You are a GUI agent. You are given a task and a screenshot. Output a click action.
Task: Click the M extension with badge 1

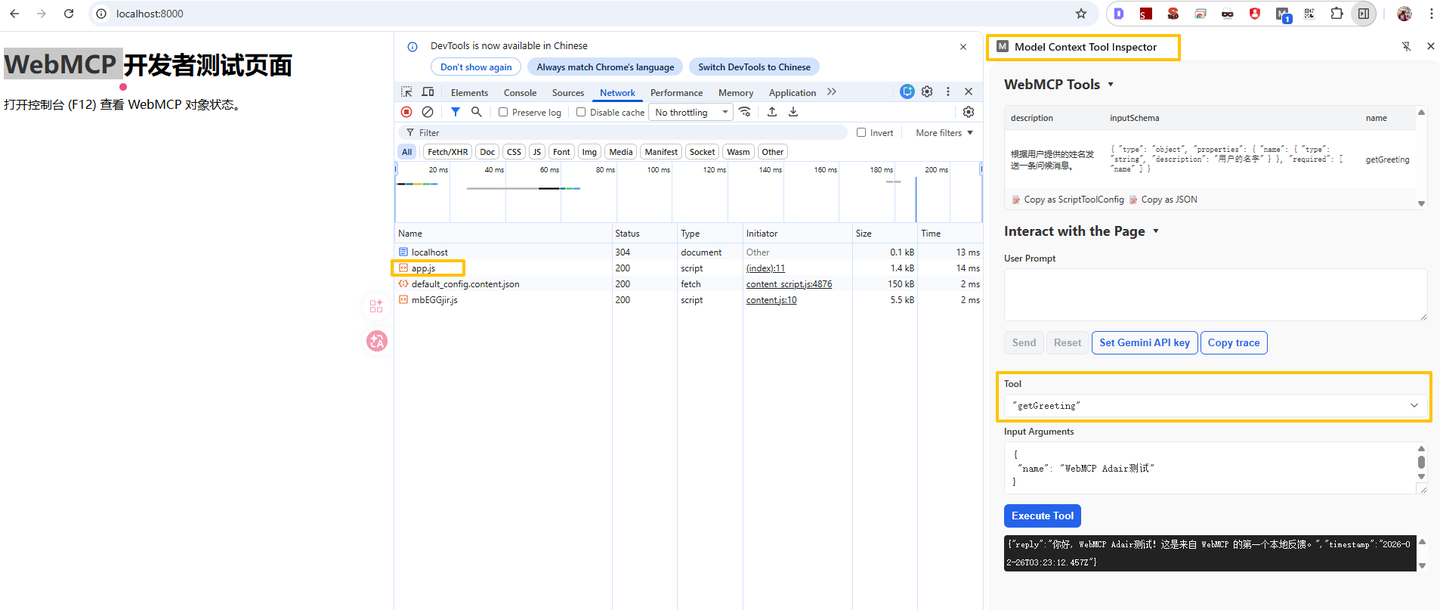(1283, 14)
